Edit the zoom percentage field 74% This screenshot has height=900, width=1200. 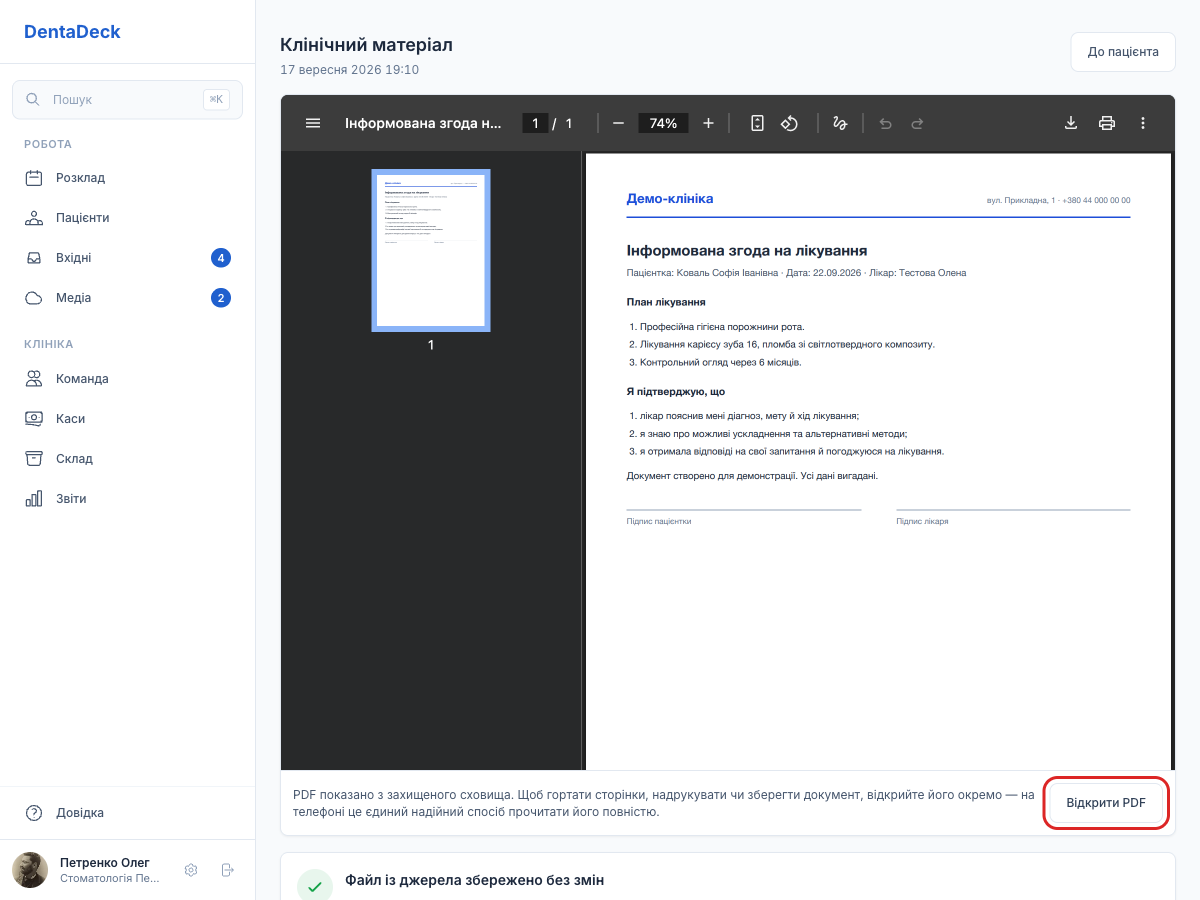[x=663, y=123]
